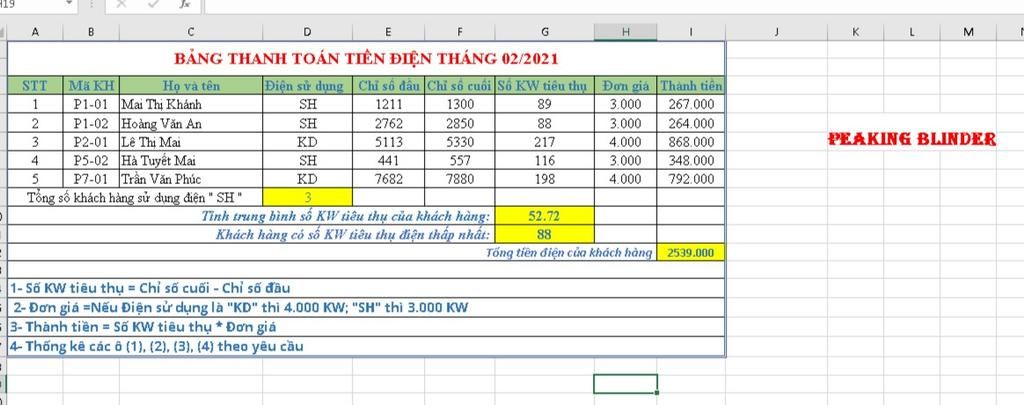
Task: Select the Thành tiền header cell
Action: click(691, 86)
